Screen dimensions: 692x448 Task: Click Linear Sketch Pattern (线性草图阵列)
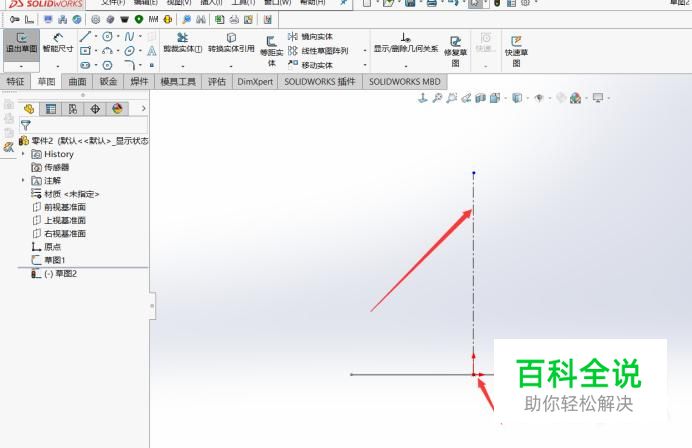pos(318,51)
